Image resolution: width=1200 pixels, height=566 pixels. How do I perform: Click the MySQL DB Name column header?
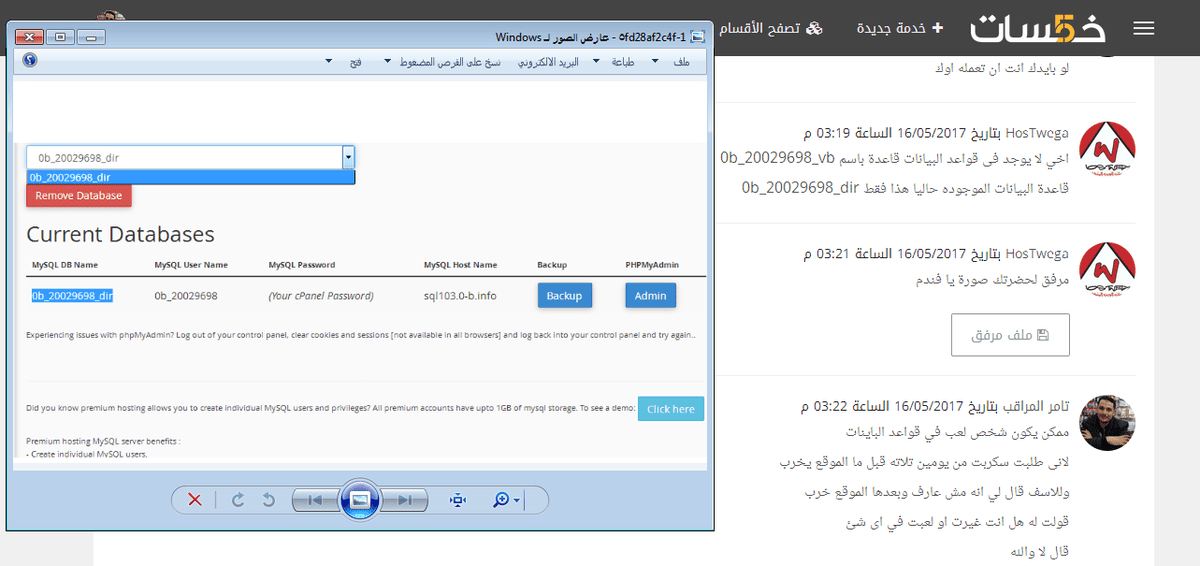click(x=65, y=265)
